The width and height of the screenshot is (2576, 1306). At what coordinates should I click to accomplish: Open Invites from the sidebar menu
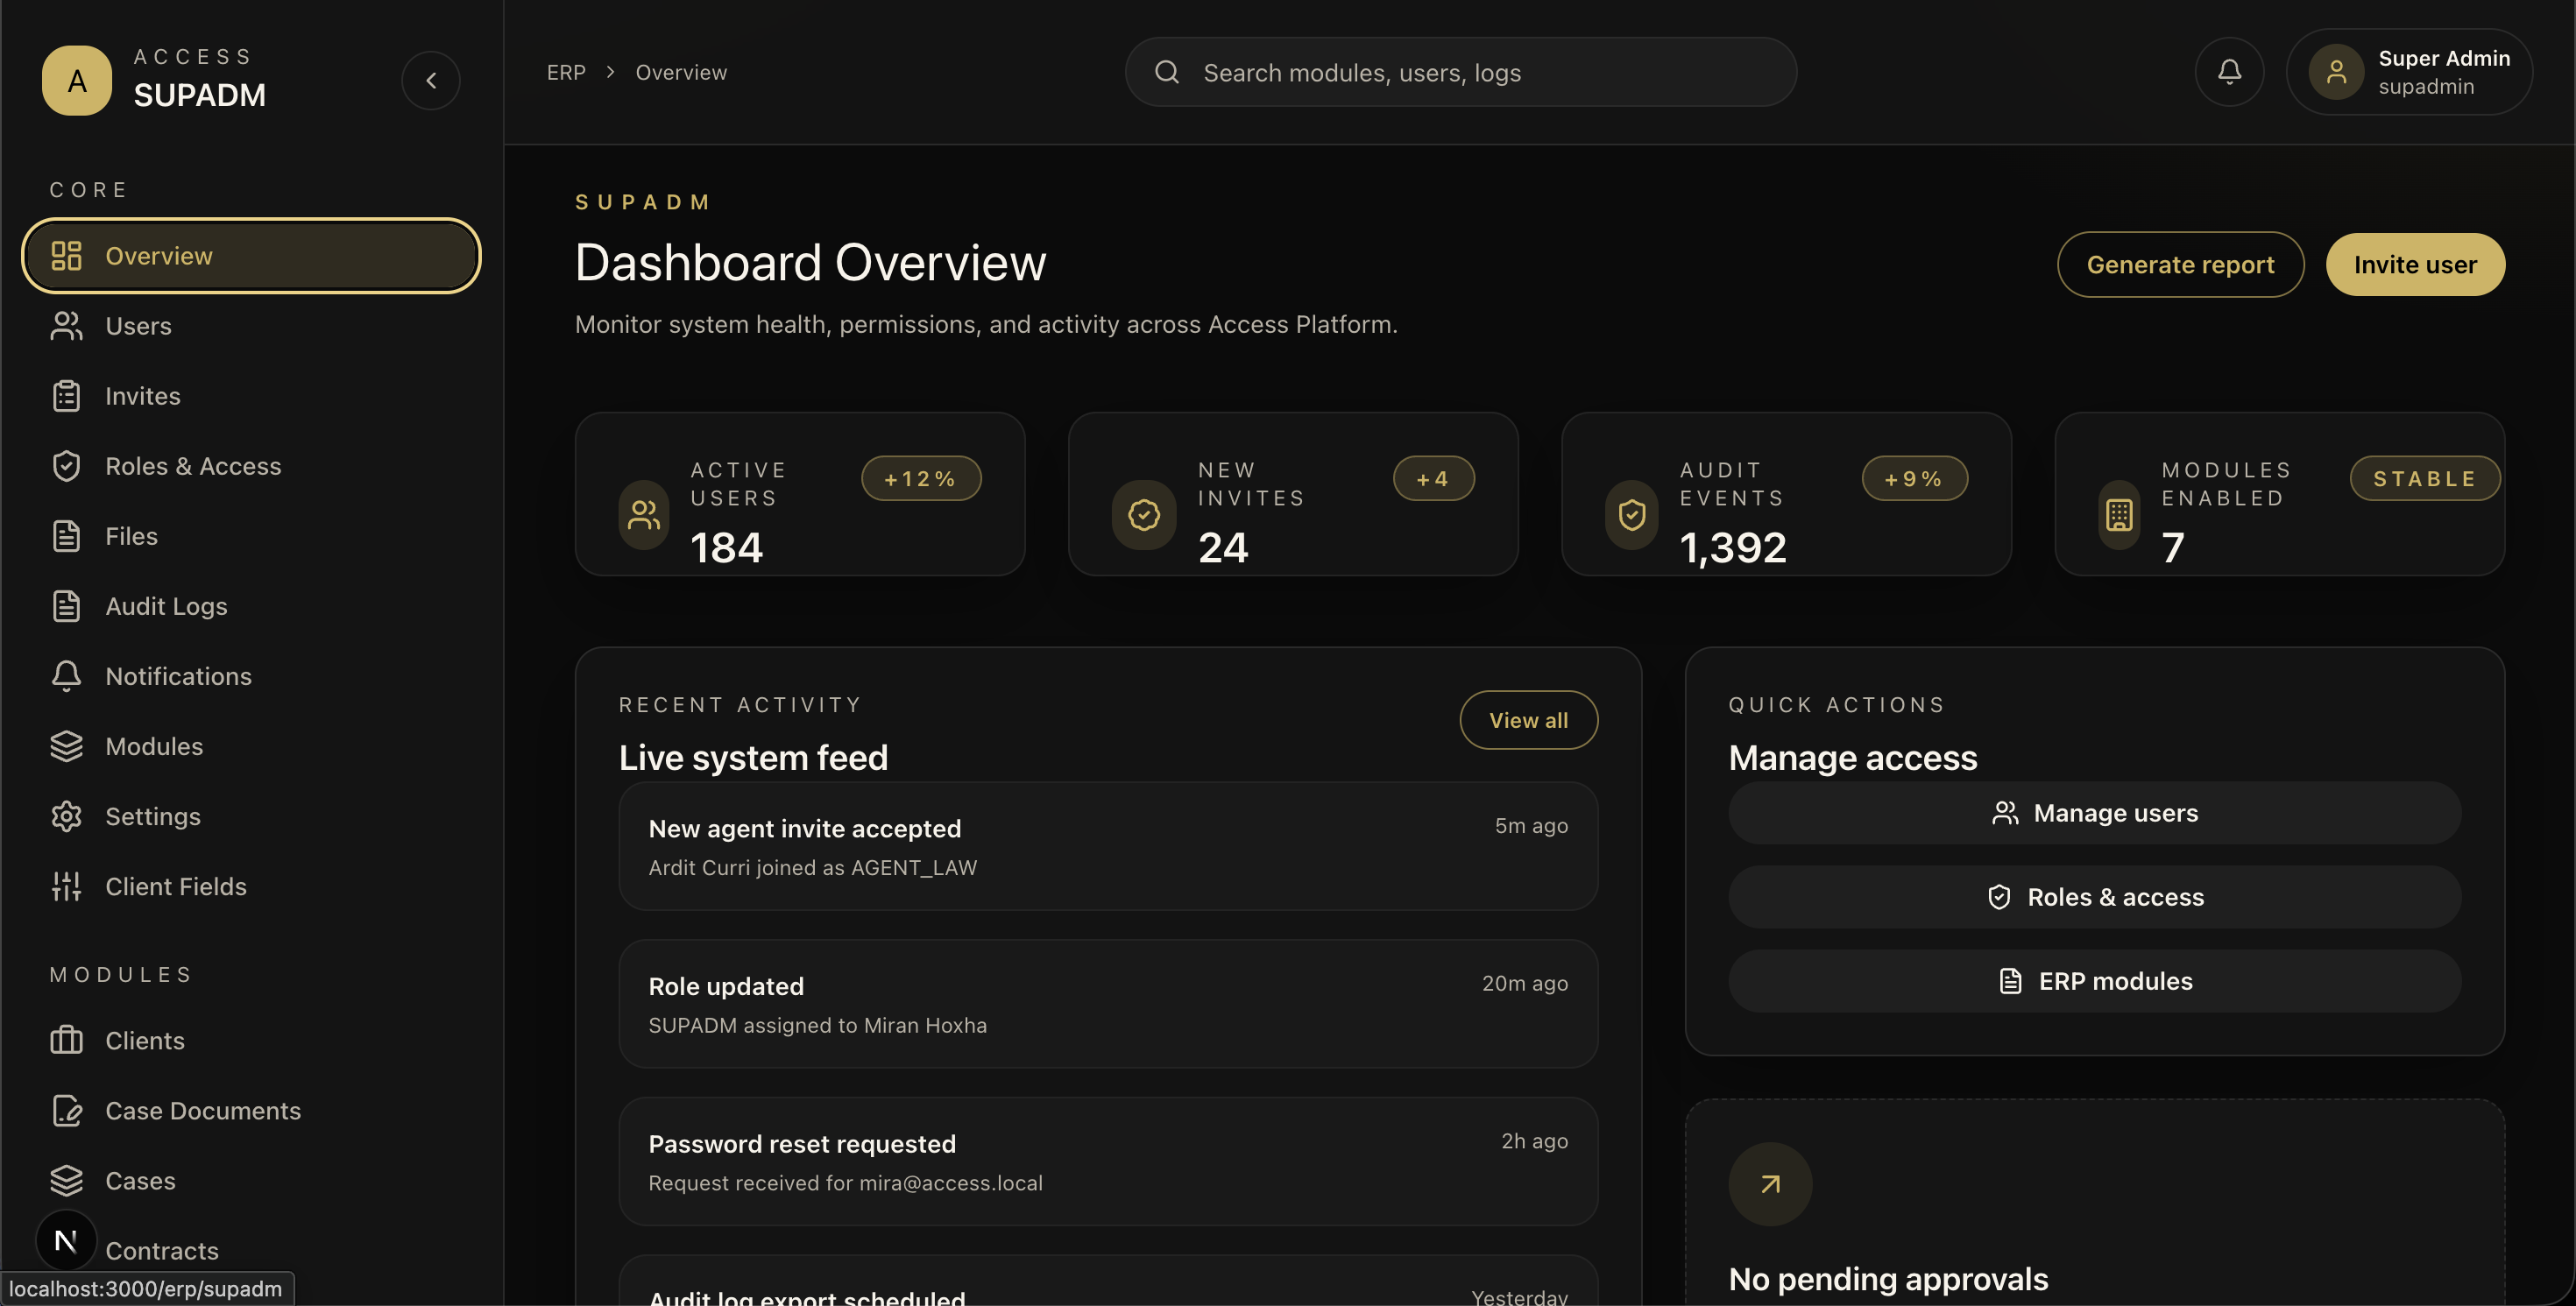[x=251, y=396]
